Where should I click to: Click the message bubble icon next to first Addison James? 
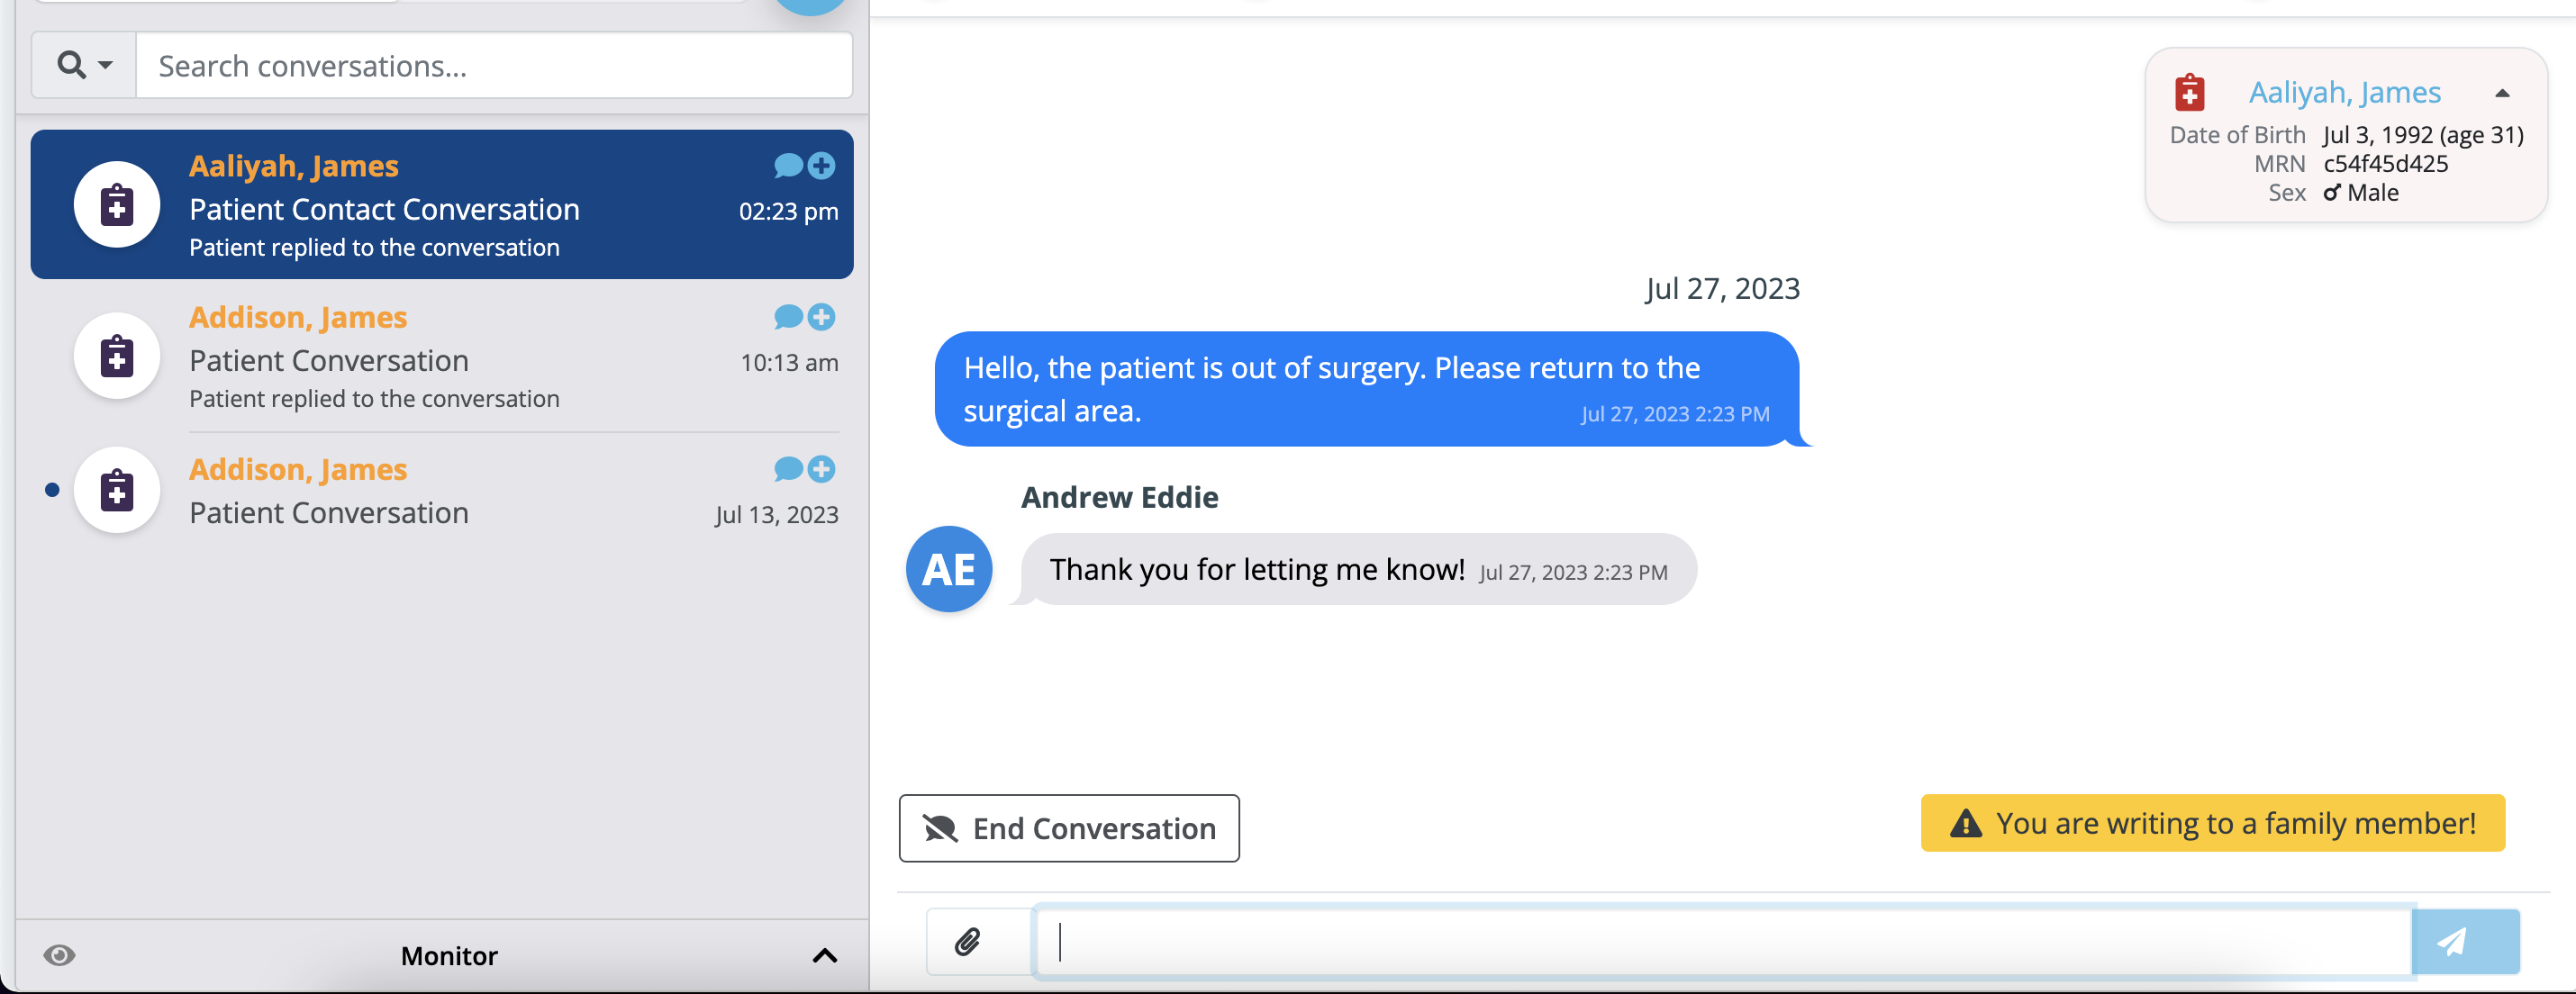tap(787, 315)
